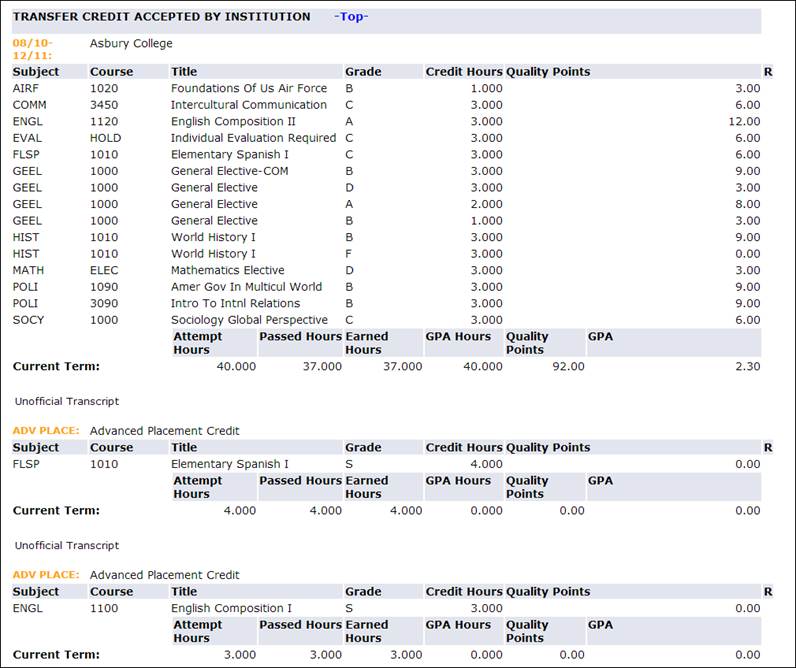Select the '08/10-12/11:' term date label
The image size is (796, 668).
coord(32,49)
